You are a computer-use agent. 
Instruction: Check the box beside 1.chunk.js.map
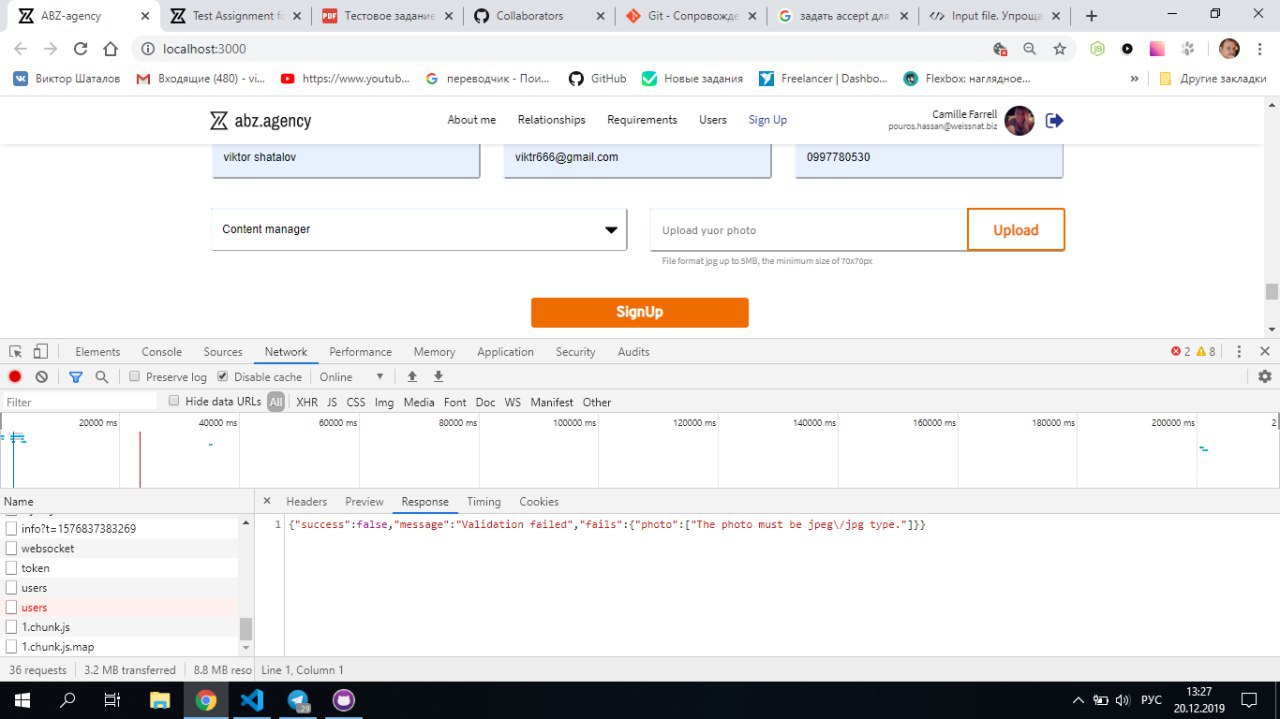[x=12, y=647]
